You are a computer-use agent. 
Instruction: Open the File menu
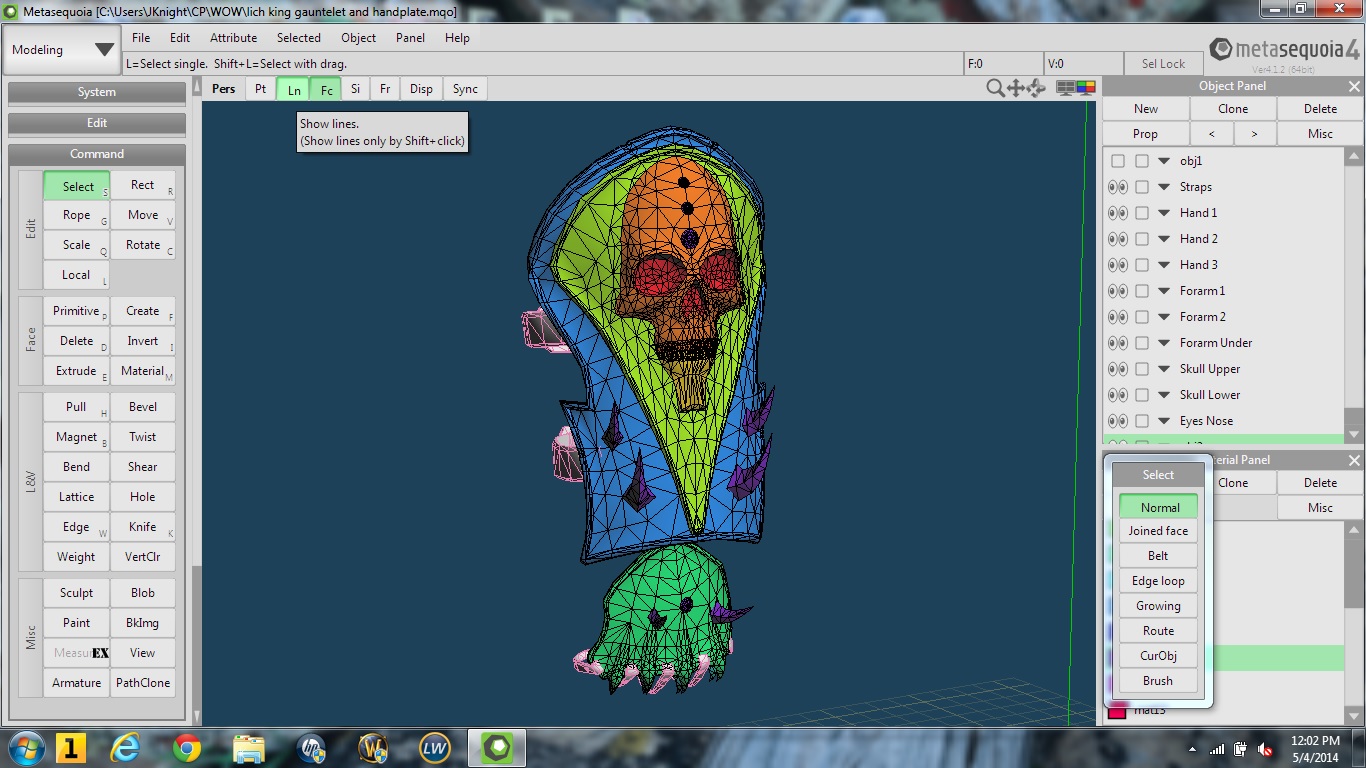(x=141, y=38)
